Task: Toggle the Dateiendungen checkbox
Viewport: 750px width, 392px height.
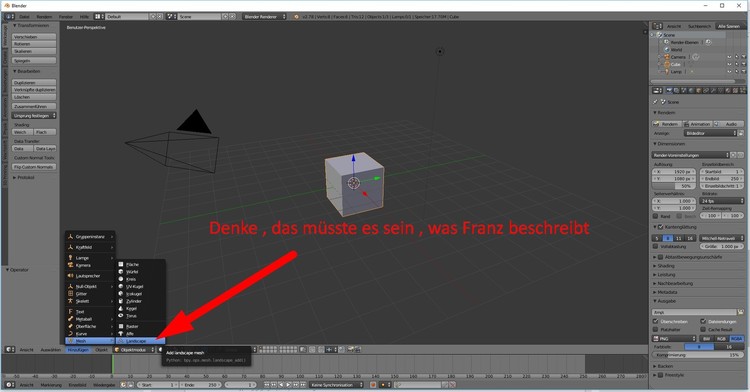Action: click(703, 322)
